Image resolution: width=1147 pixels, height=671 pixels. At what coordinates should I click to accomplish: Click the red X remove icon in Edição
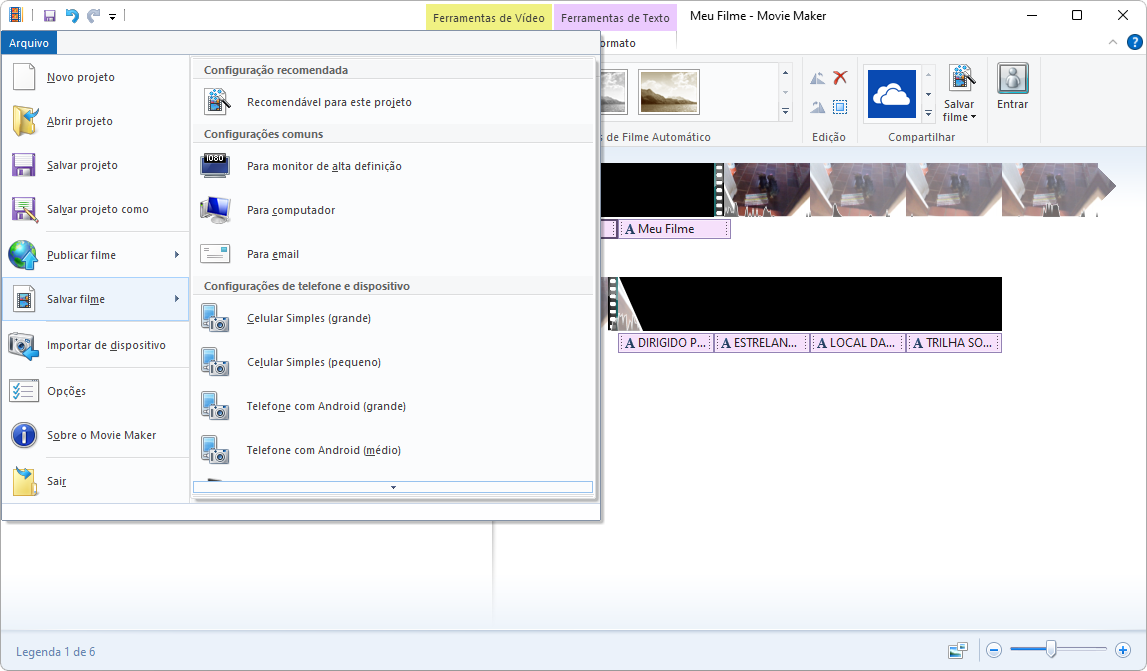pyautogui.click(x=840, y=78)
